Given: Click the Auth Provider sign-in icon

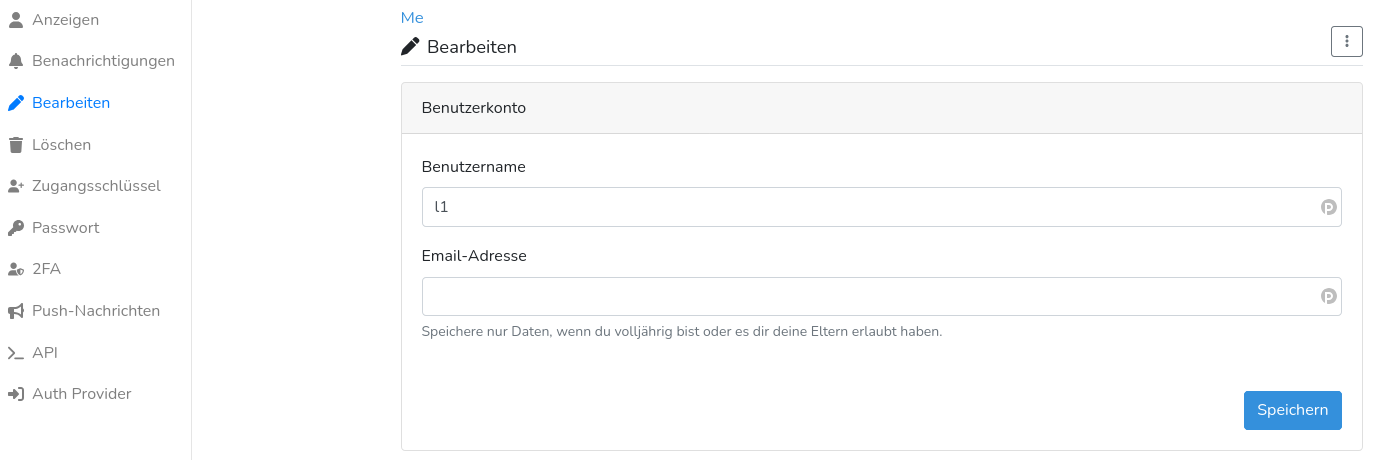Looking at the screenshot, I should pyautogui.click(x=15, y=394).
